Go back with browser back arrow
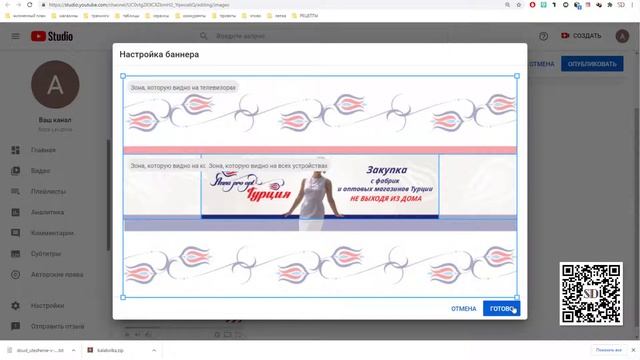 coord(7,5)
